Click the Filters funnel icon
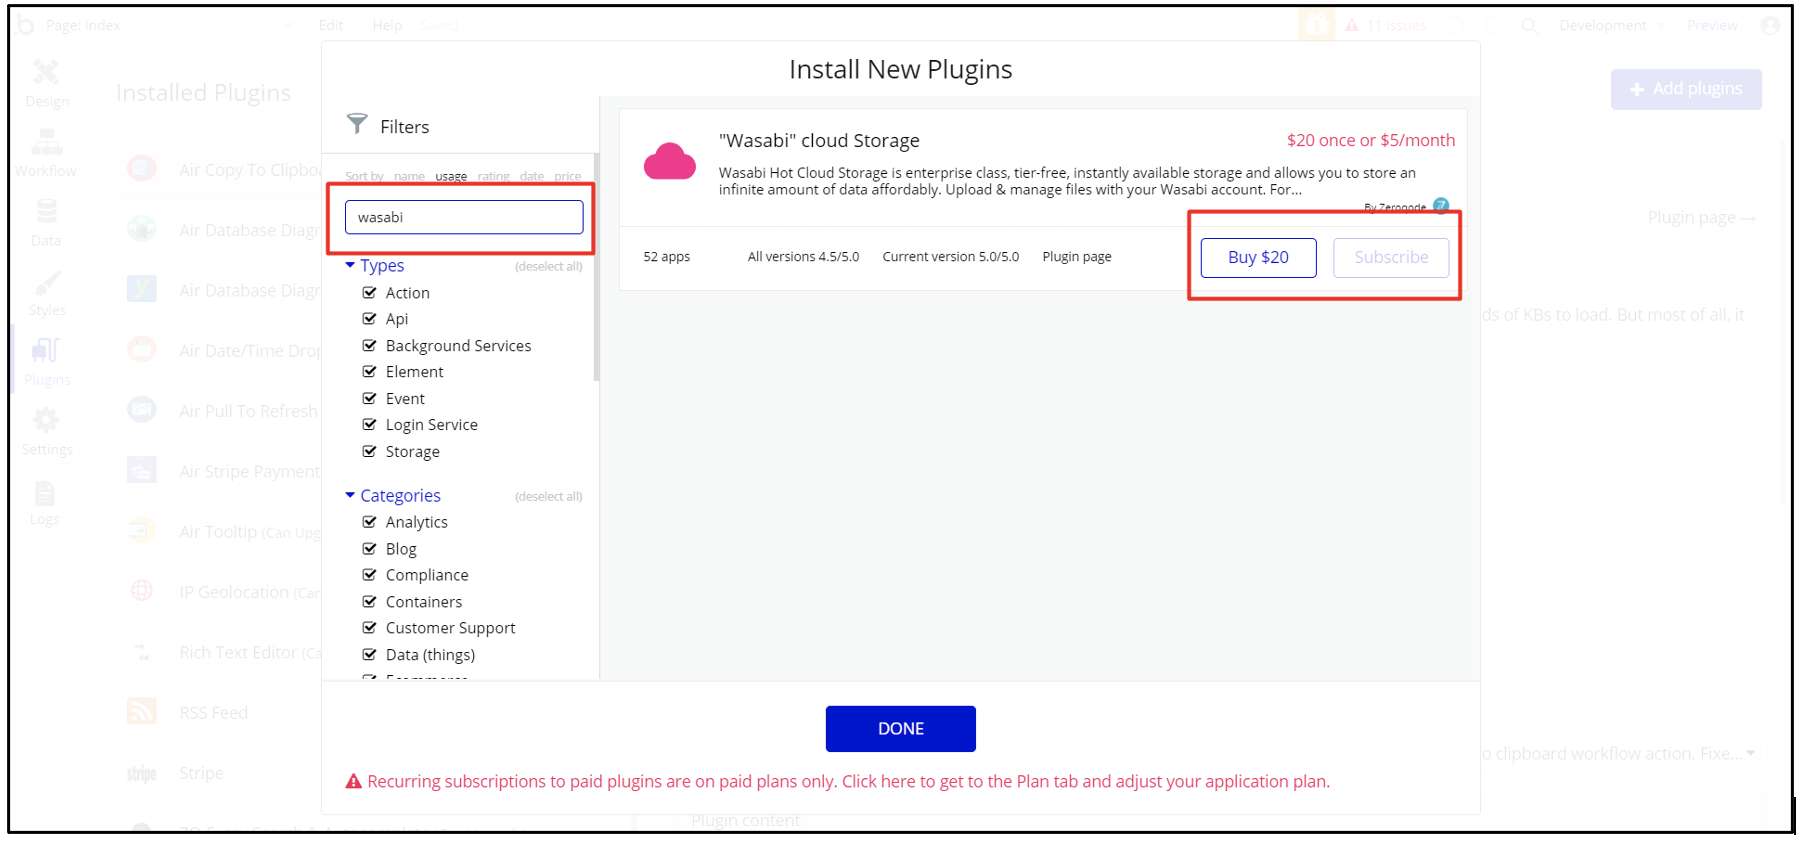 (x=357, y=124)
